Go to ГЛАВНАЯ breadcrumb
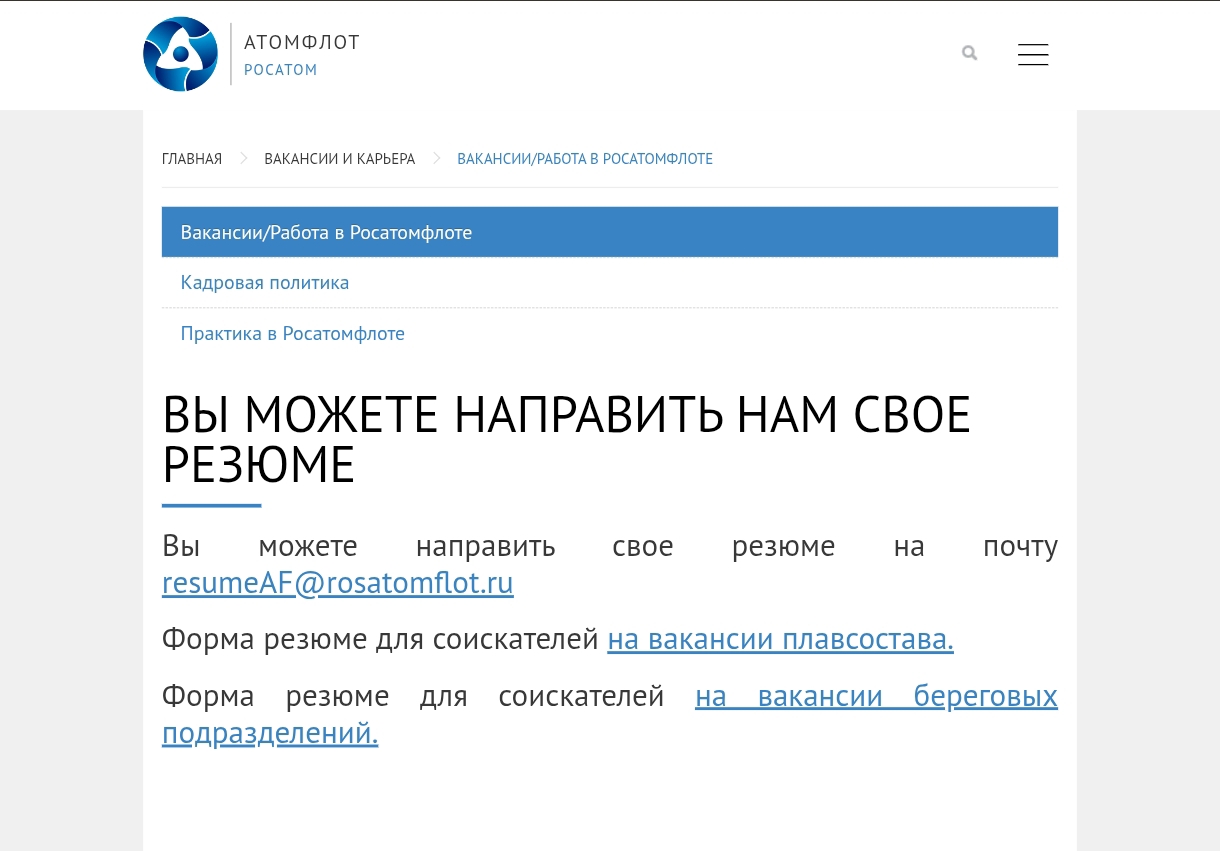This screenshot has width=1220, height=851. [192, 159]
